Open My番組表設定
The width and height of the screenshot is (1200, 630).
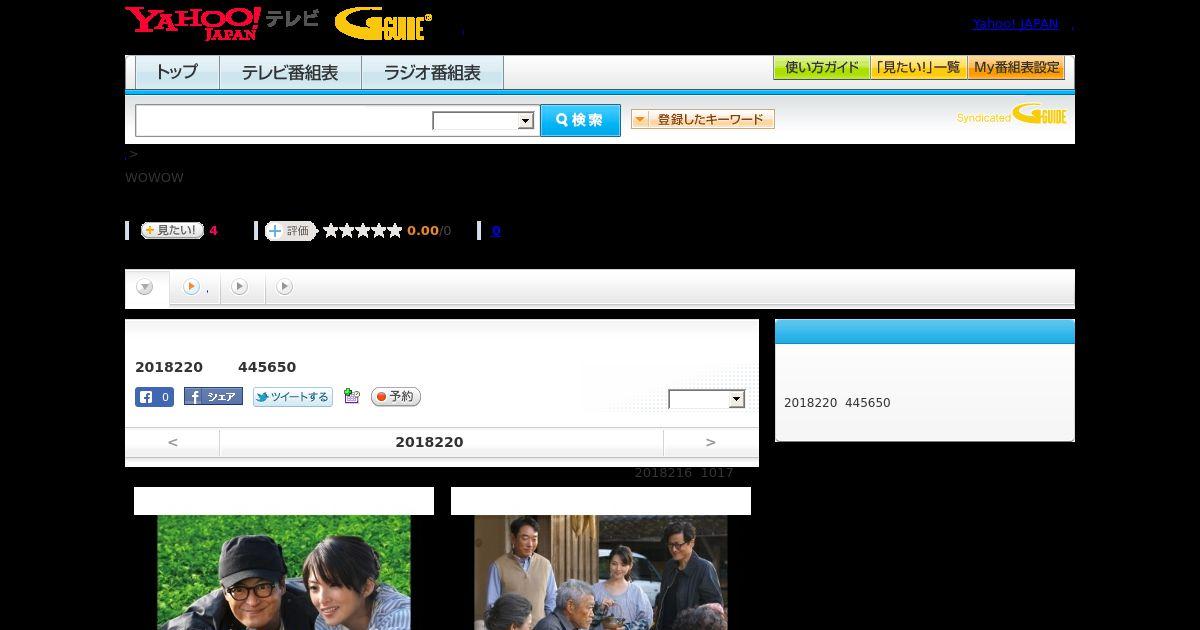1016,68
